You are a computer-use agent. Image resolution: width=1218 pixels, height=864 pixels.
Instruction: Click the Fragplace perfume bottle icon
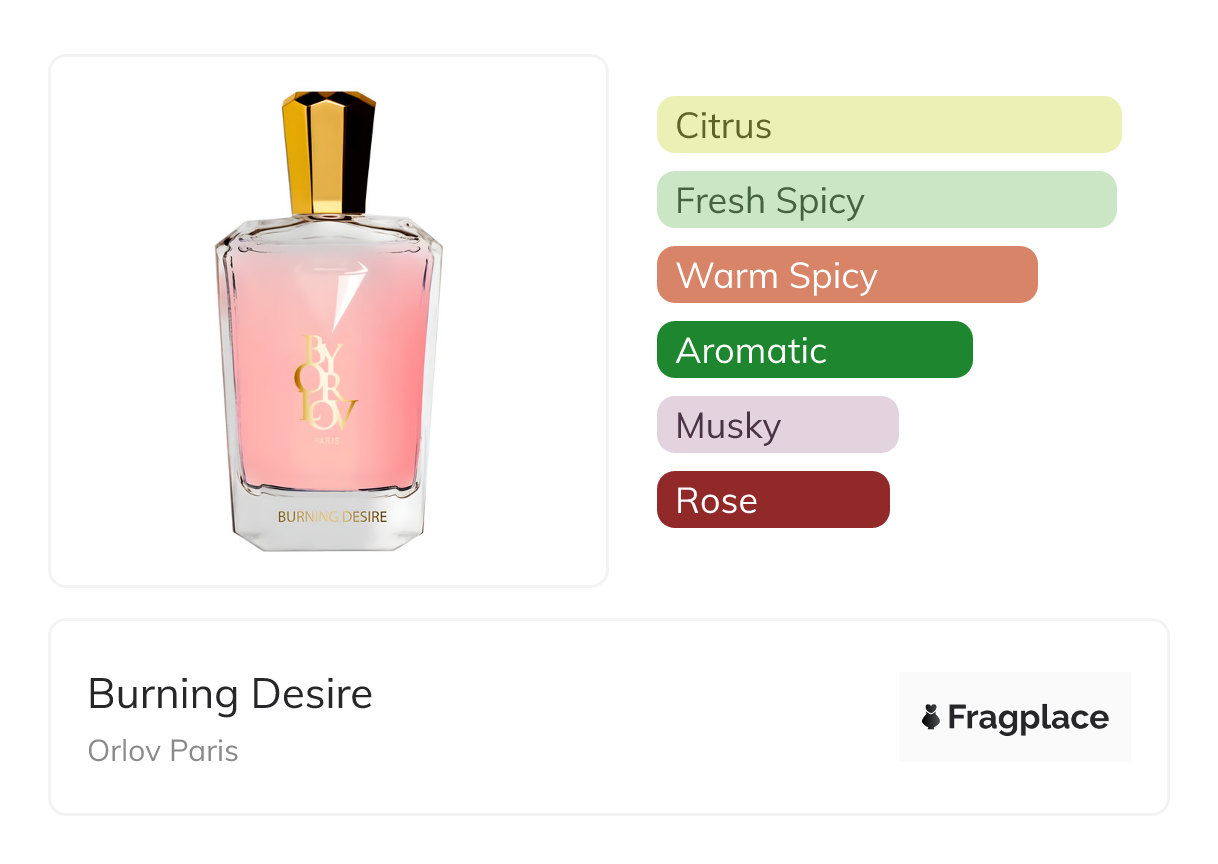(931, 717)
